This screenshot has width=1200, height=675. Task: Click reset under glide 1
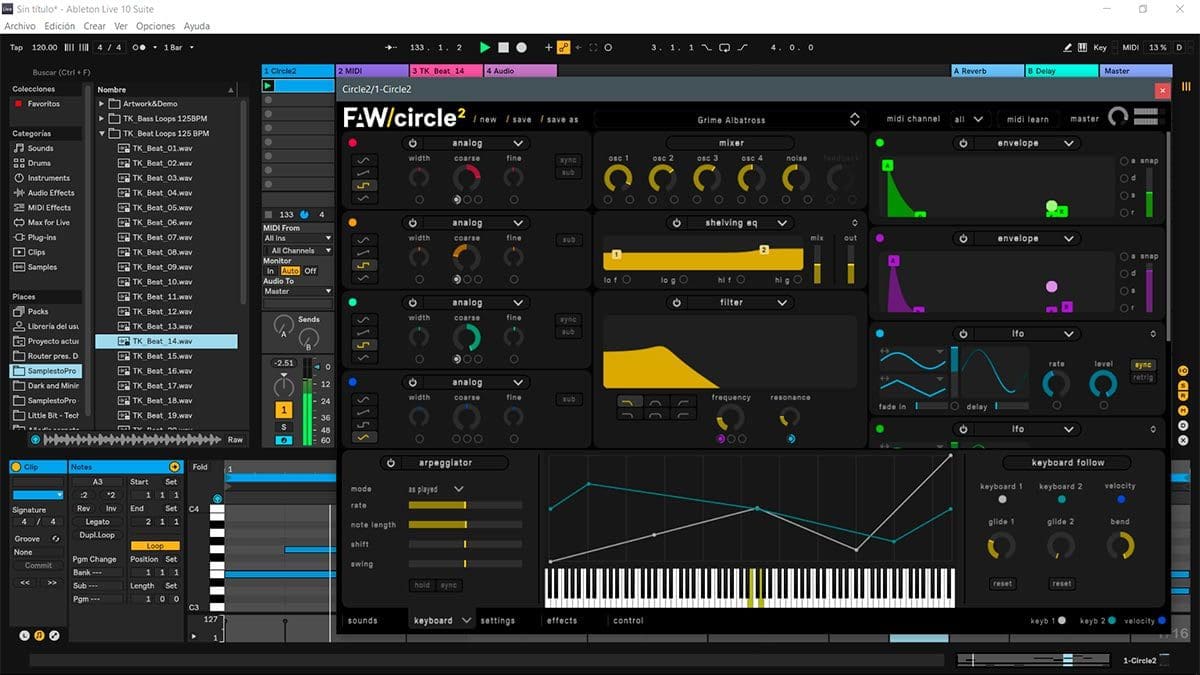click(1002, 584)
